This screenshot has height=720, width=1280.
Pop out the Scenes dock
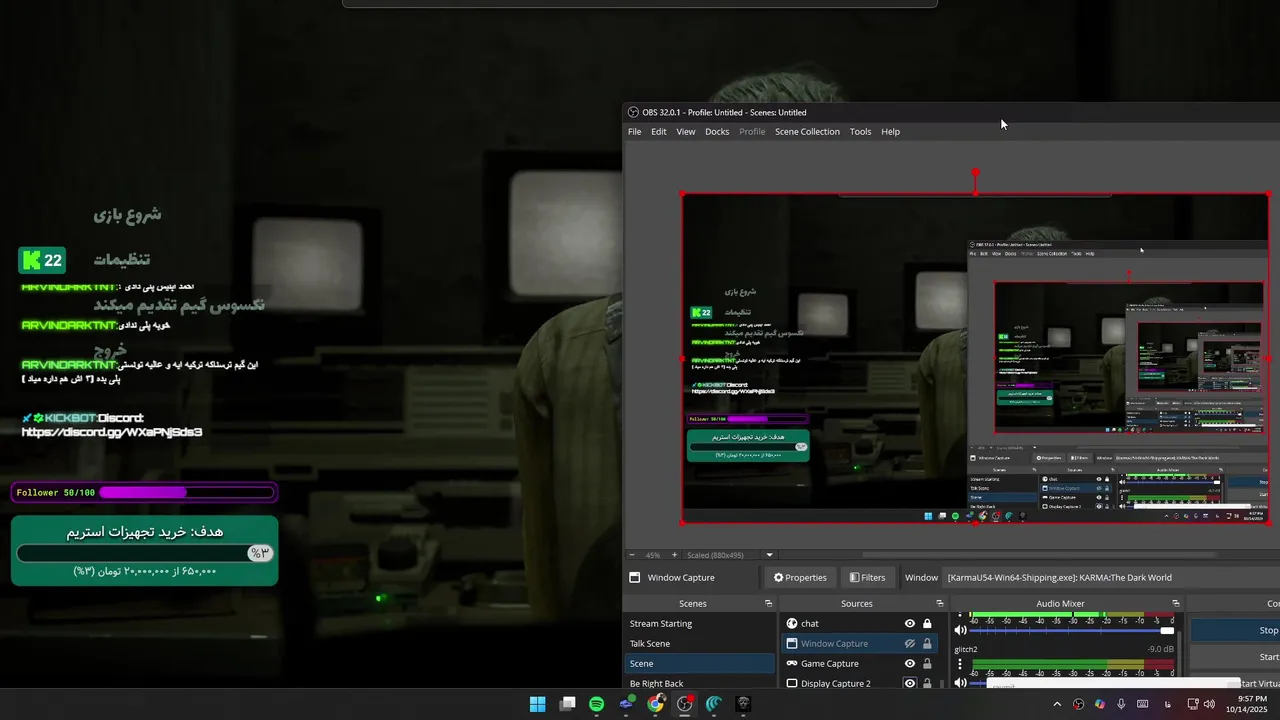point(768,604)
